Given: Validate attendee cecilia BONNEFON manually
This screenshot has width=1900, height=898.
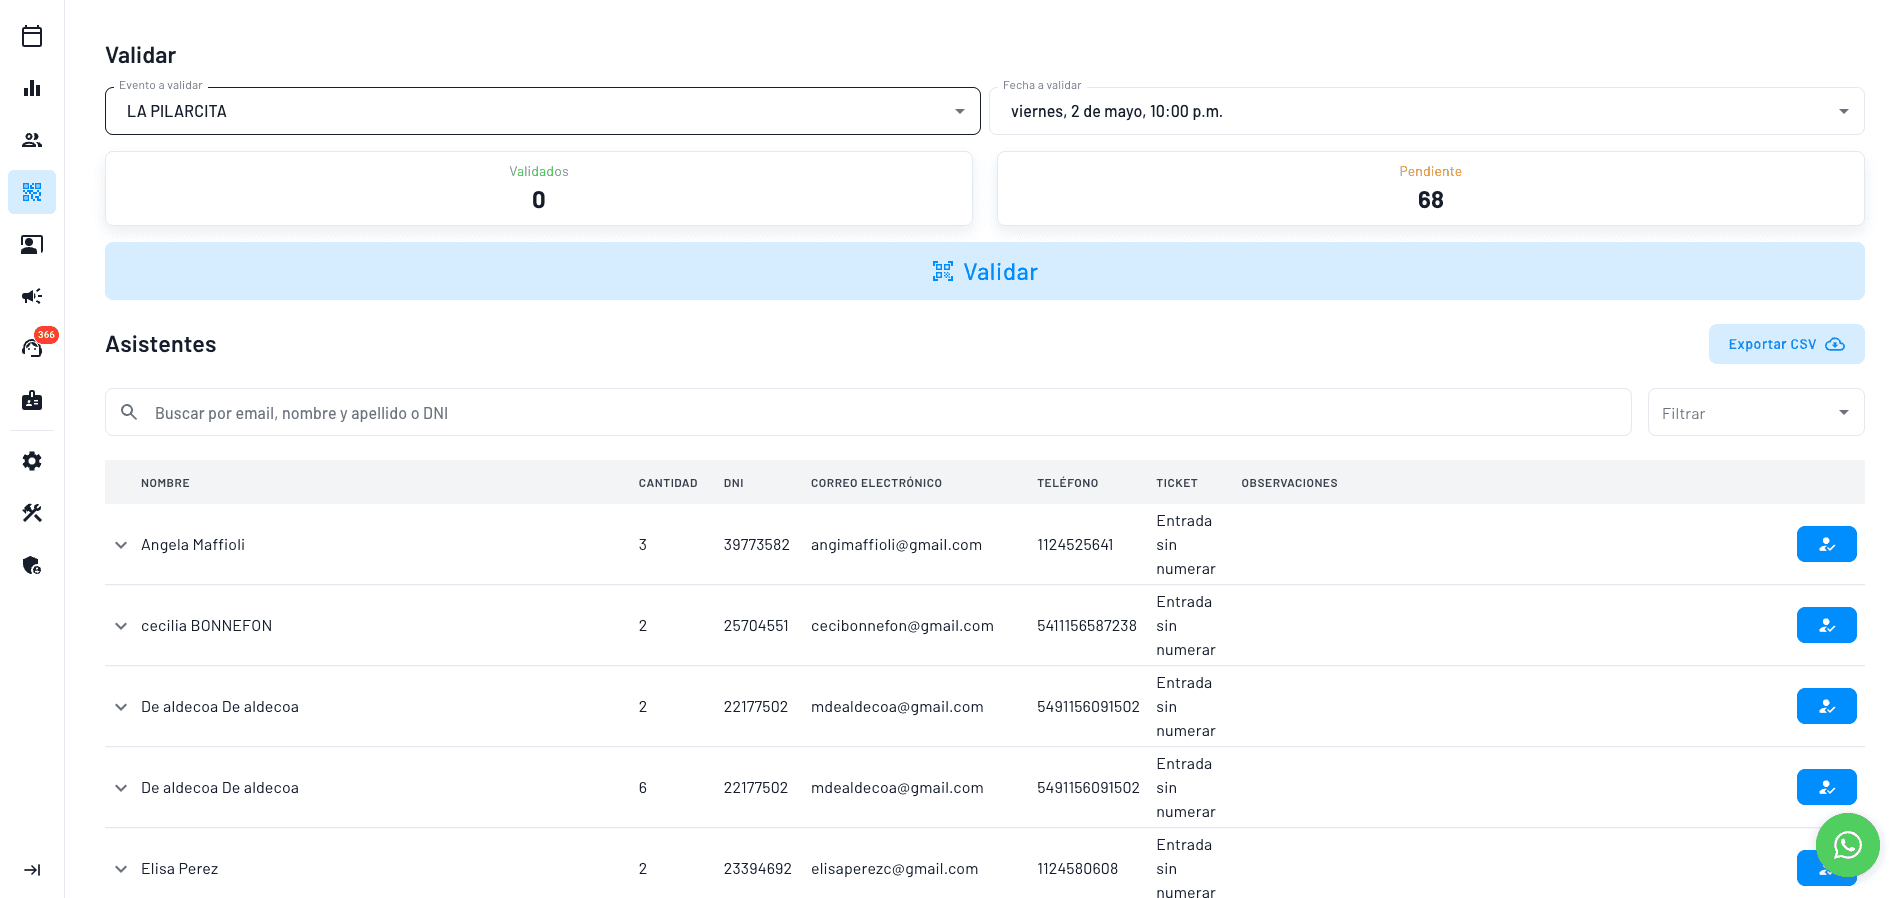Looking at the screenshot, I should click(1827, 625).
